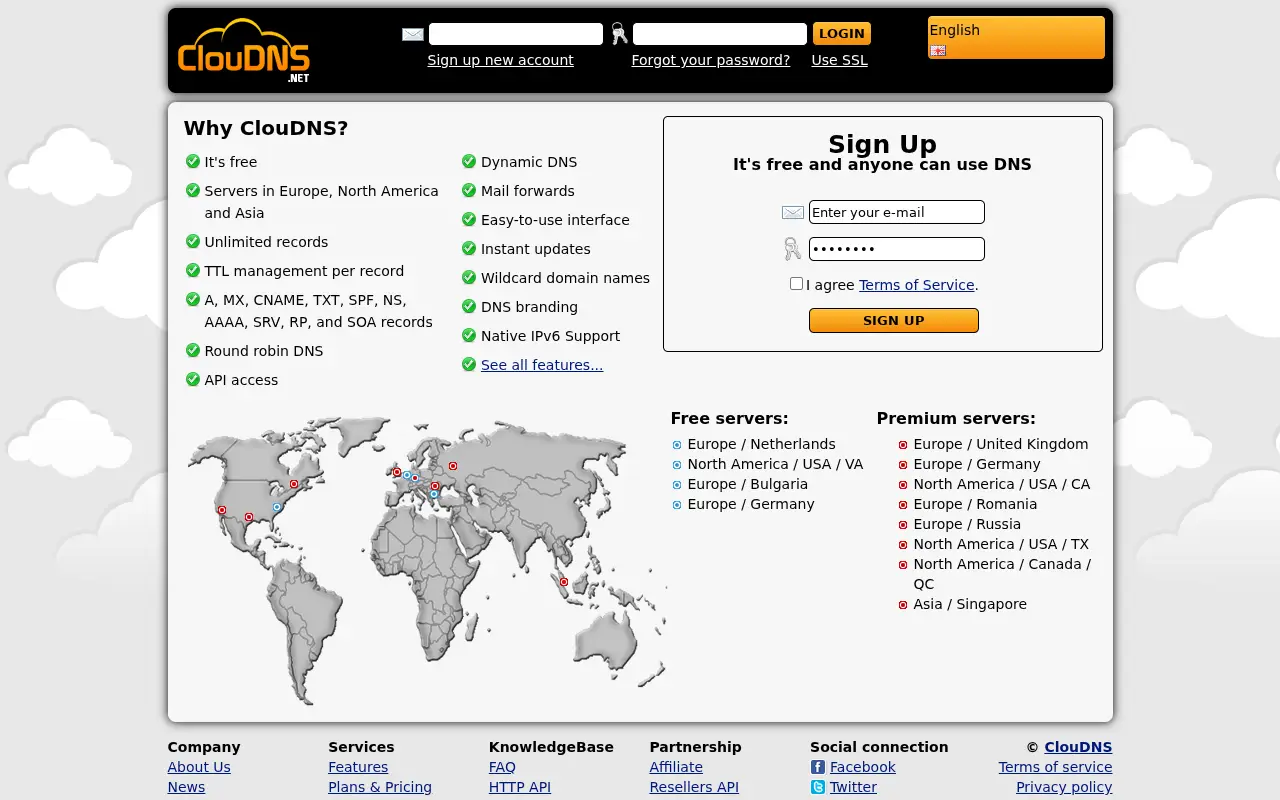Click the green check icon next to It's free

[193, 161]
